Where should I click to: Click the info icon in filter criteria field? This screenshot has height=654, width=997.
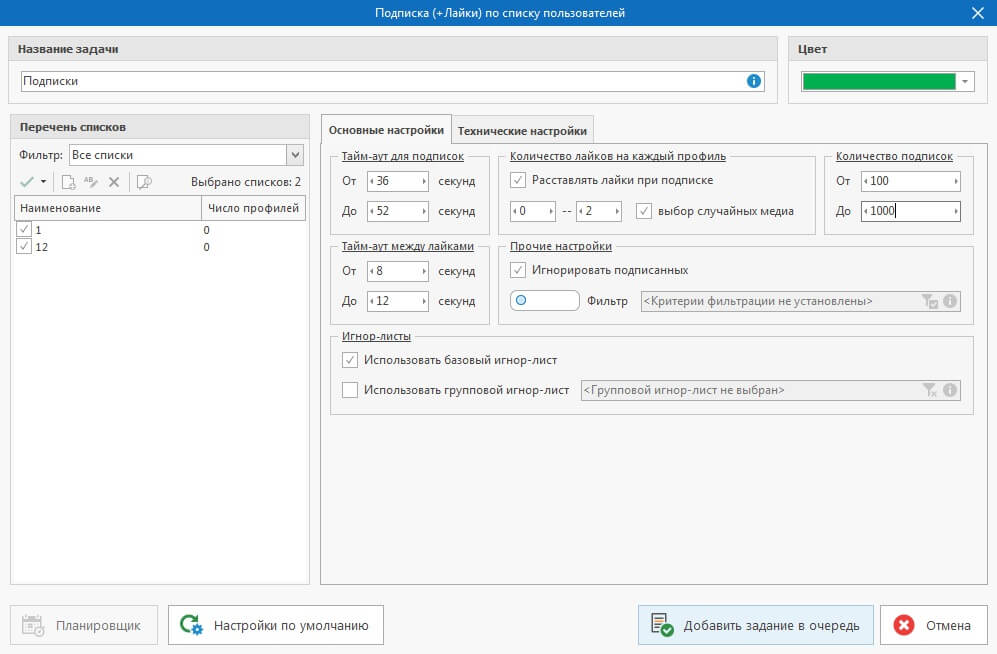coord(950,301)
